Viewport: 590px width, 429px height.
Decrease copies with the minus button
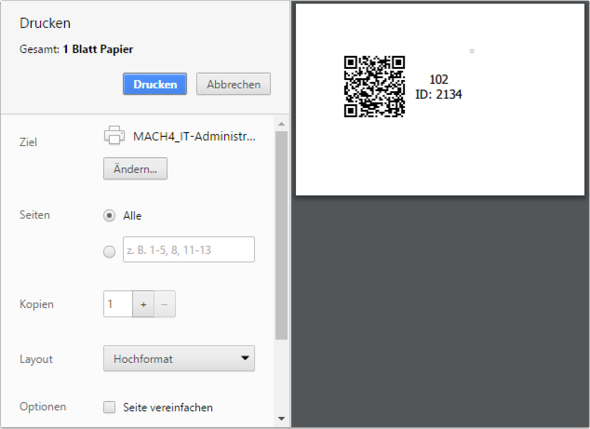164,304
